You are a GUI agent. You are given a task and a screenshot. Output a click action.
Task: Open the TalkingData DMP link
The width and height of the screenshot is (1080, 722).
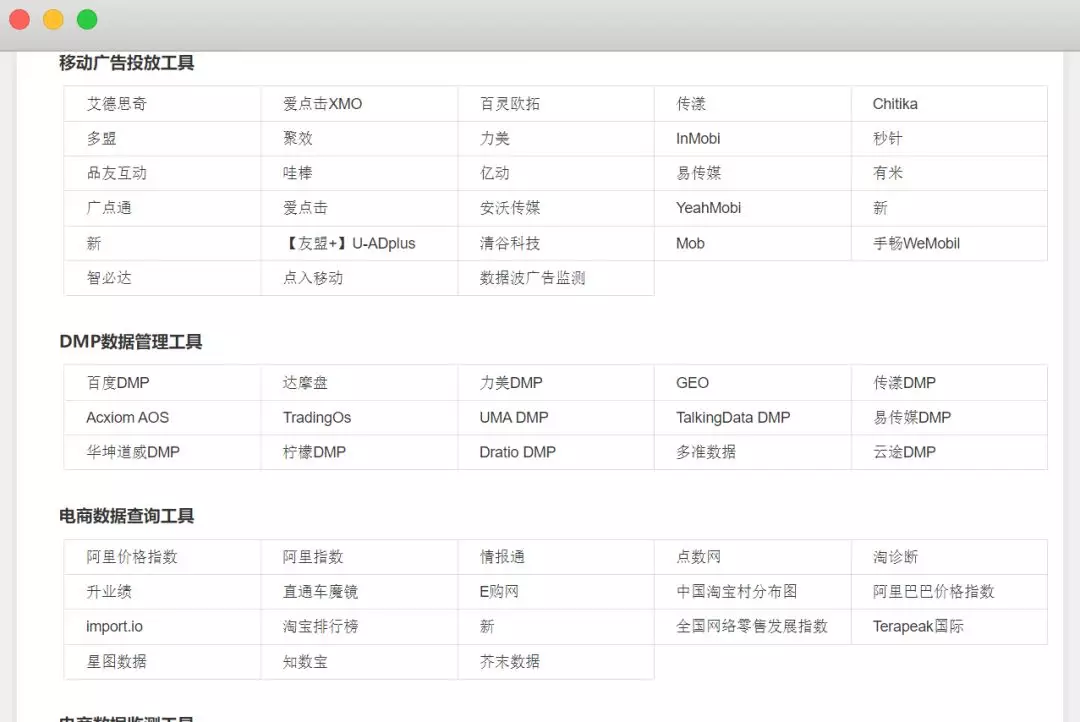[x=733, y=417]
